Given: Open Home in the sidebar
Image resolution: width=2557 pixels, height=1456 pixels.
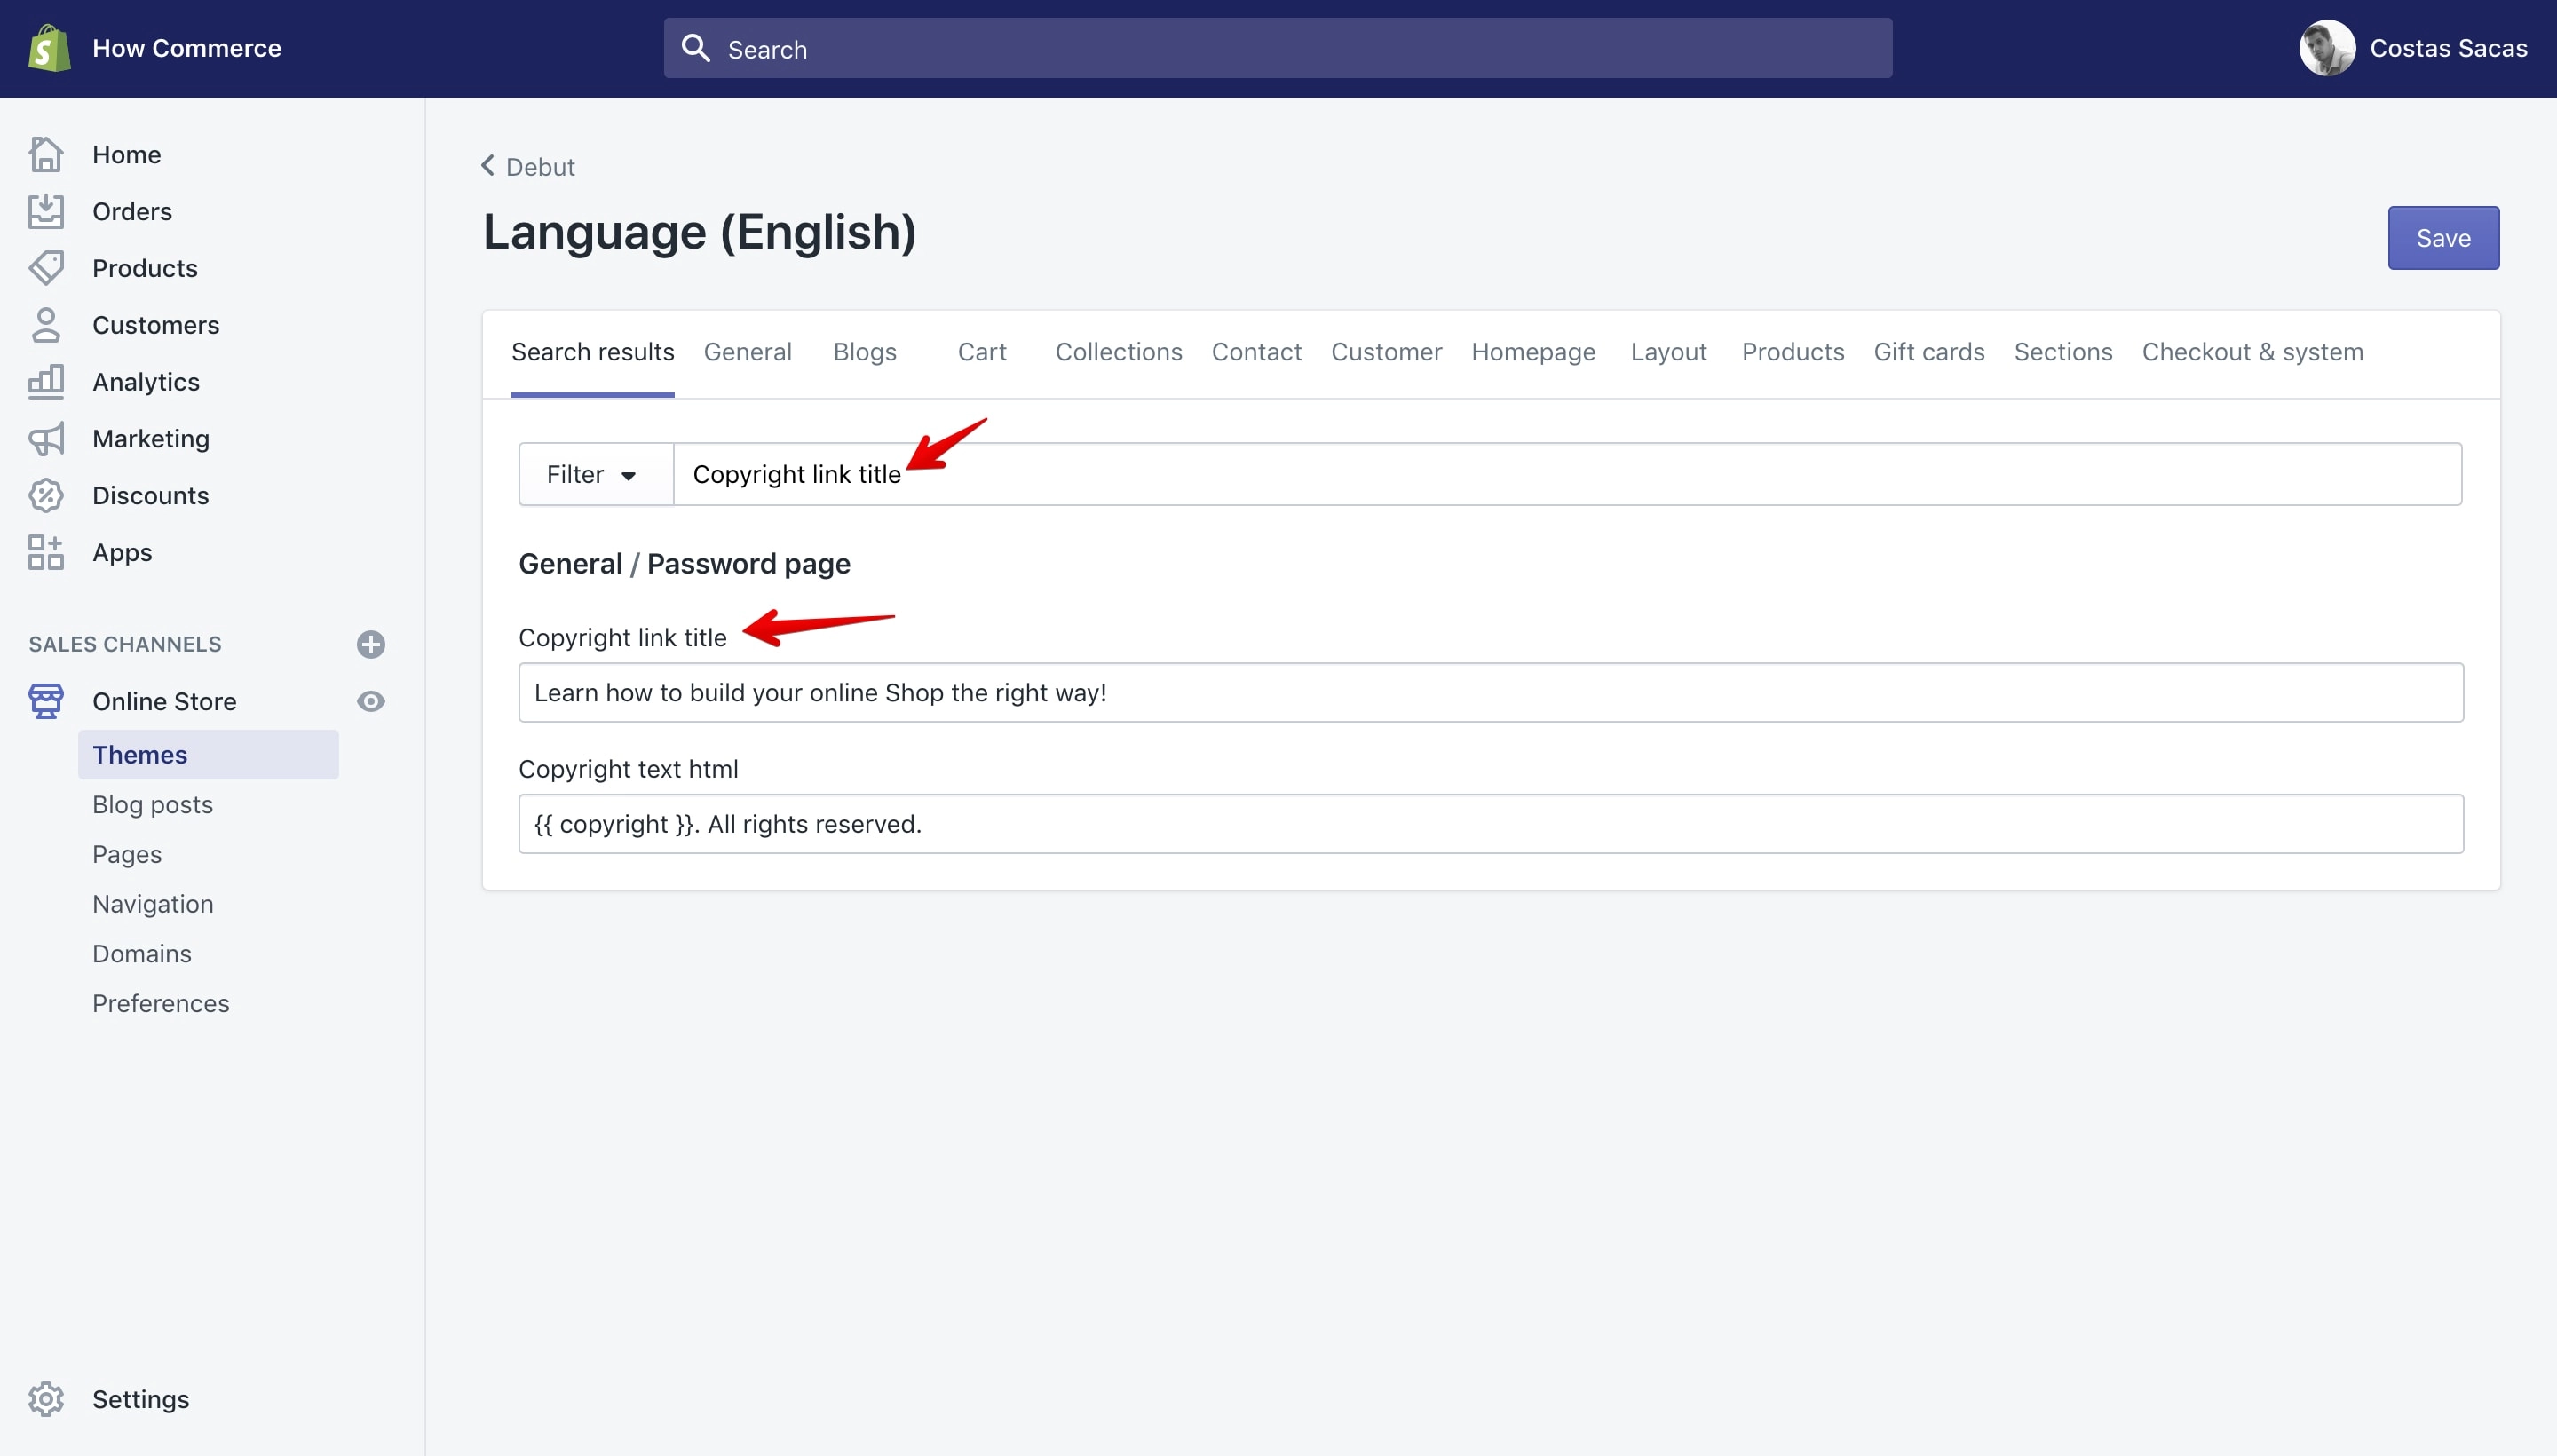Looking at the screenshot, I should [x=126, y=154].
